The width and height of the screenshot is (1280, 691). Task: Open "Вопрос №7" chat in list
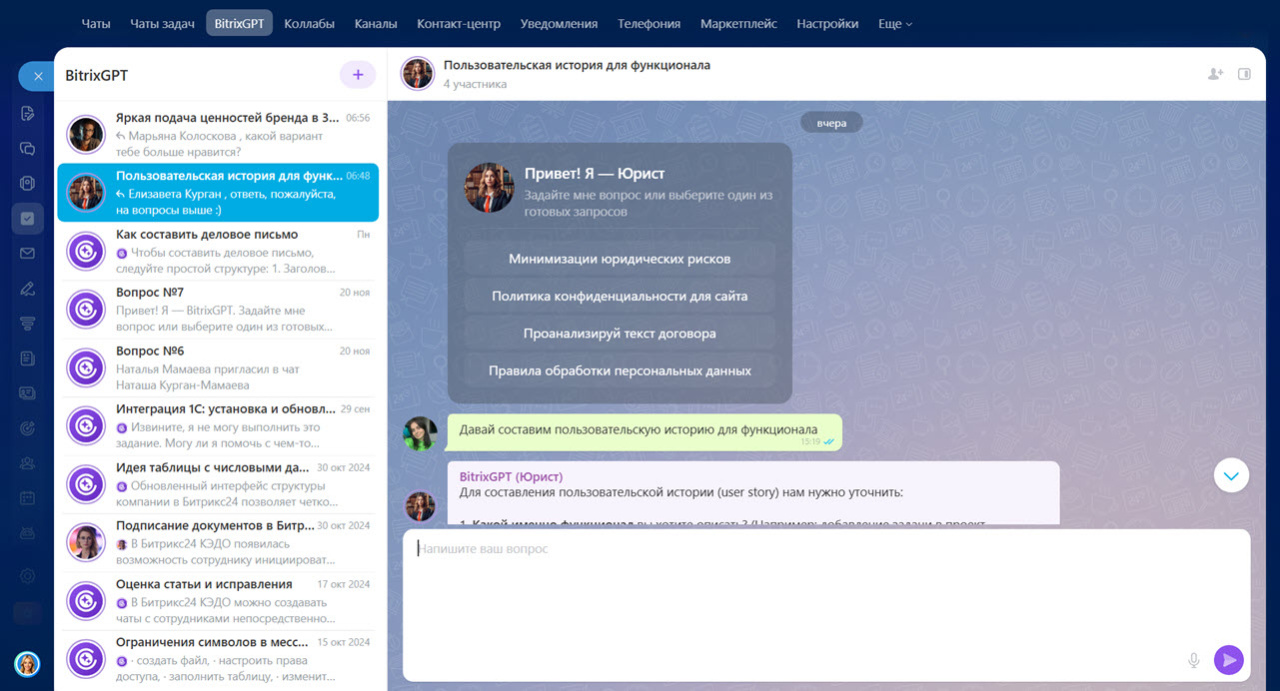218,309
